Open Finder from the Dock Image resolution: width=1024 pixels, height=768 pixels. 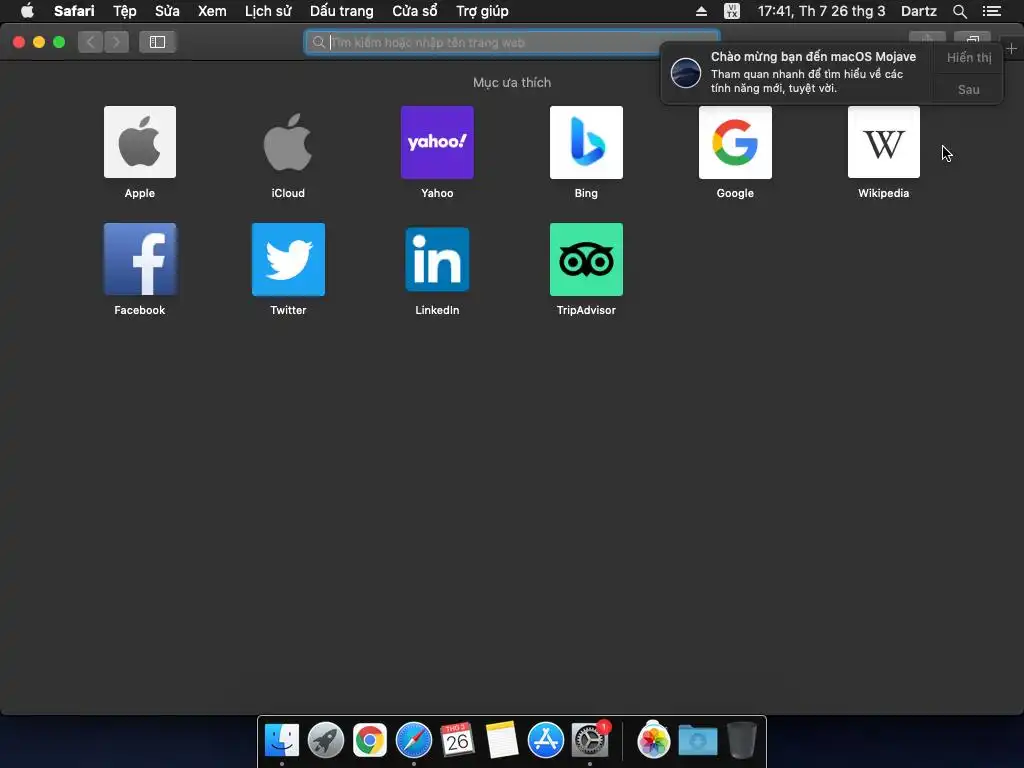281,740
